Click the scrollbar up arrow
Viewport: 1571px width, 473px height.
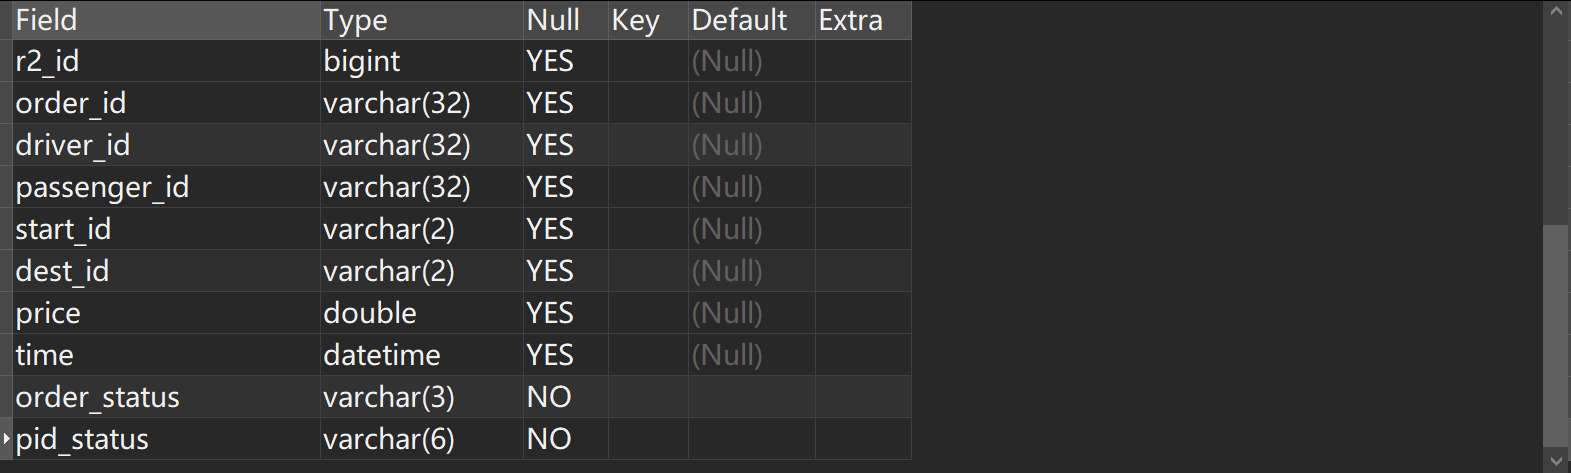(x=1556, y=11)
